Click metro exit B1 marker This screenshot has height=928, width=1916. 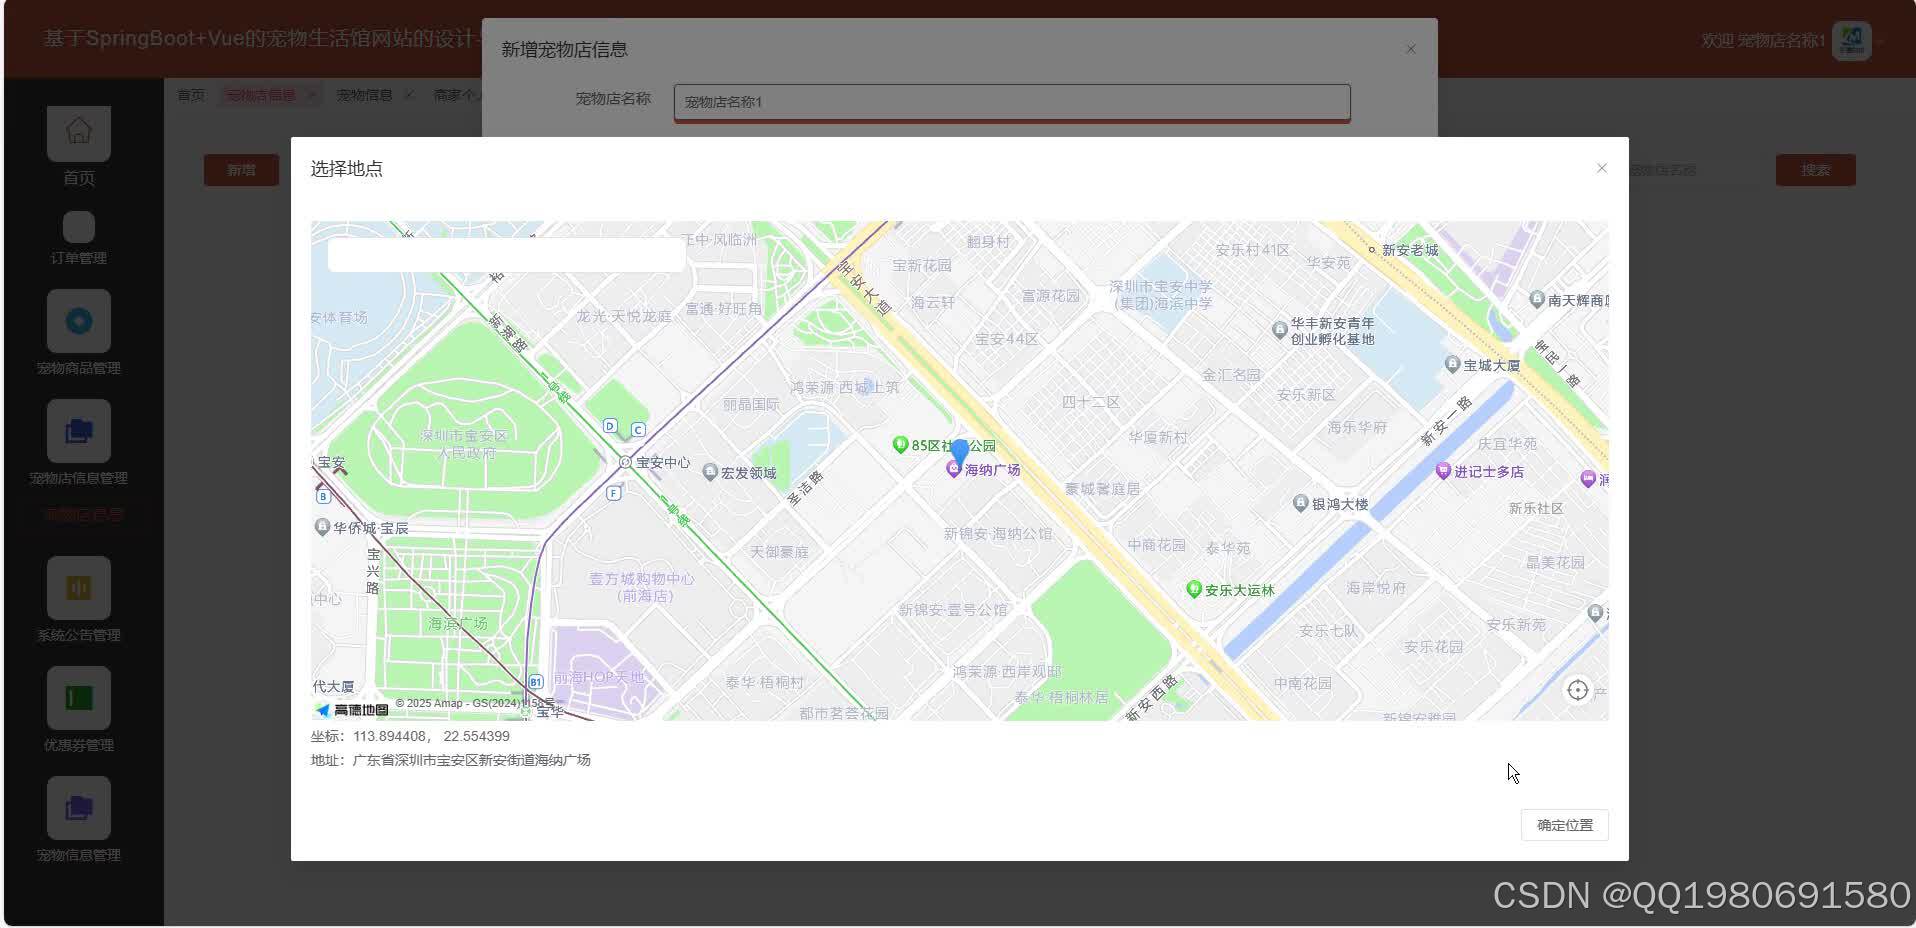point(535,682)
